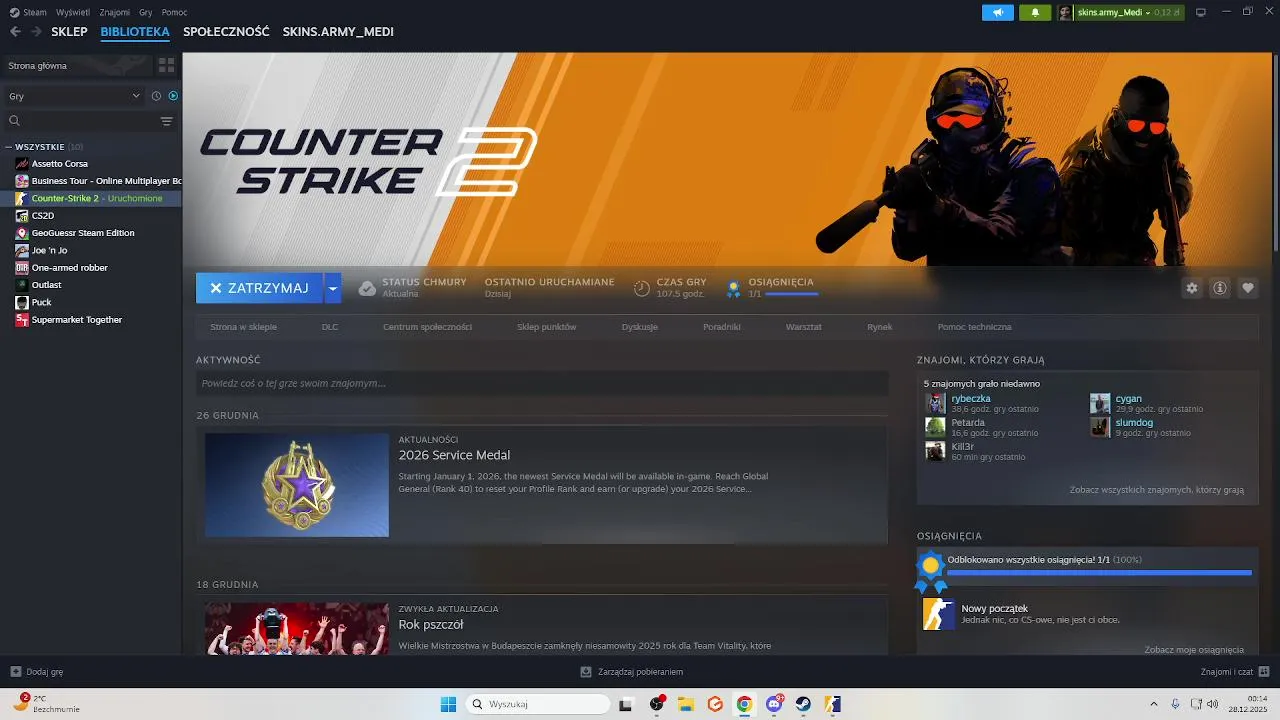Open File Explorer from taskbar
This screenshot has width=1280, height=720.
point(686,704)
